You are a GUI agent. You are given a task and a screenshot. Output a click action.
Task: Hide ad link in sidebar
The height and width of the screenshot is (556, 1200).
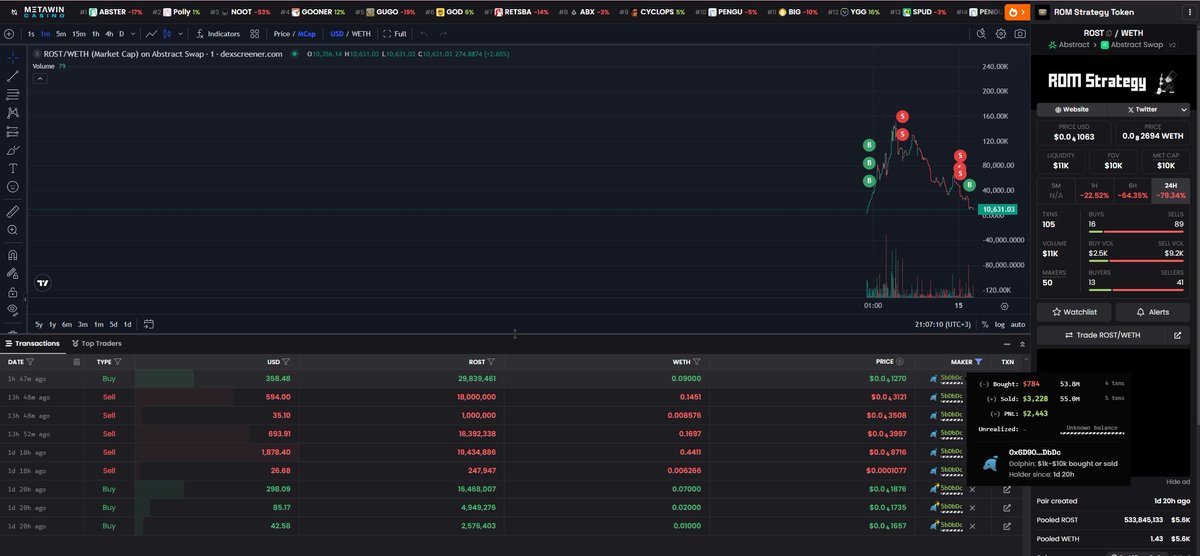click(x=1176, y=482)
